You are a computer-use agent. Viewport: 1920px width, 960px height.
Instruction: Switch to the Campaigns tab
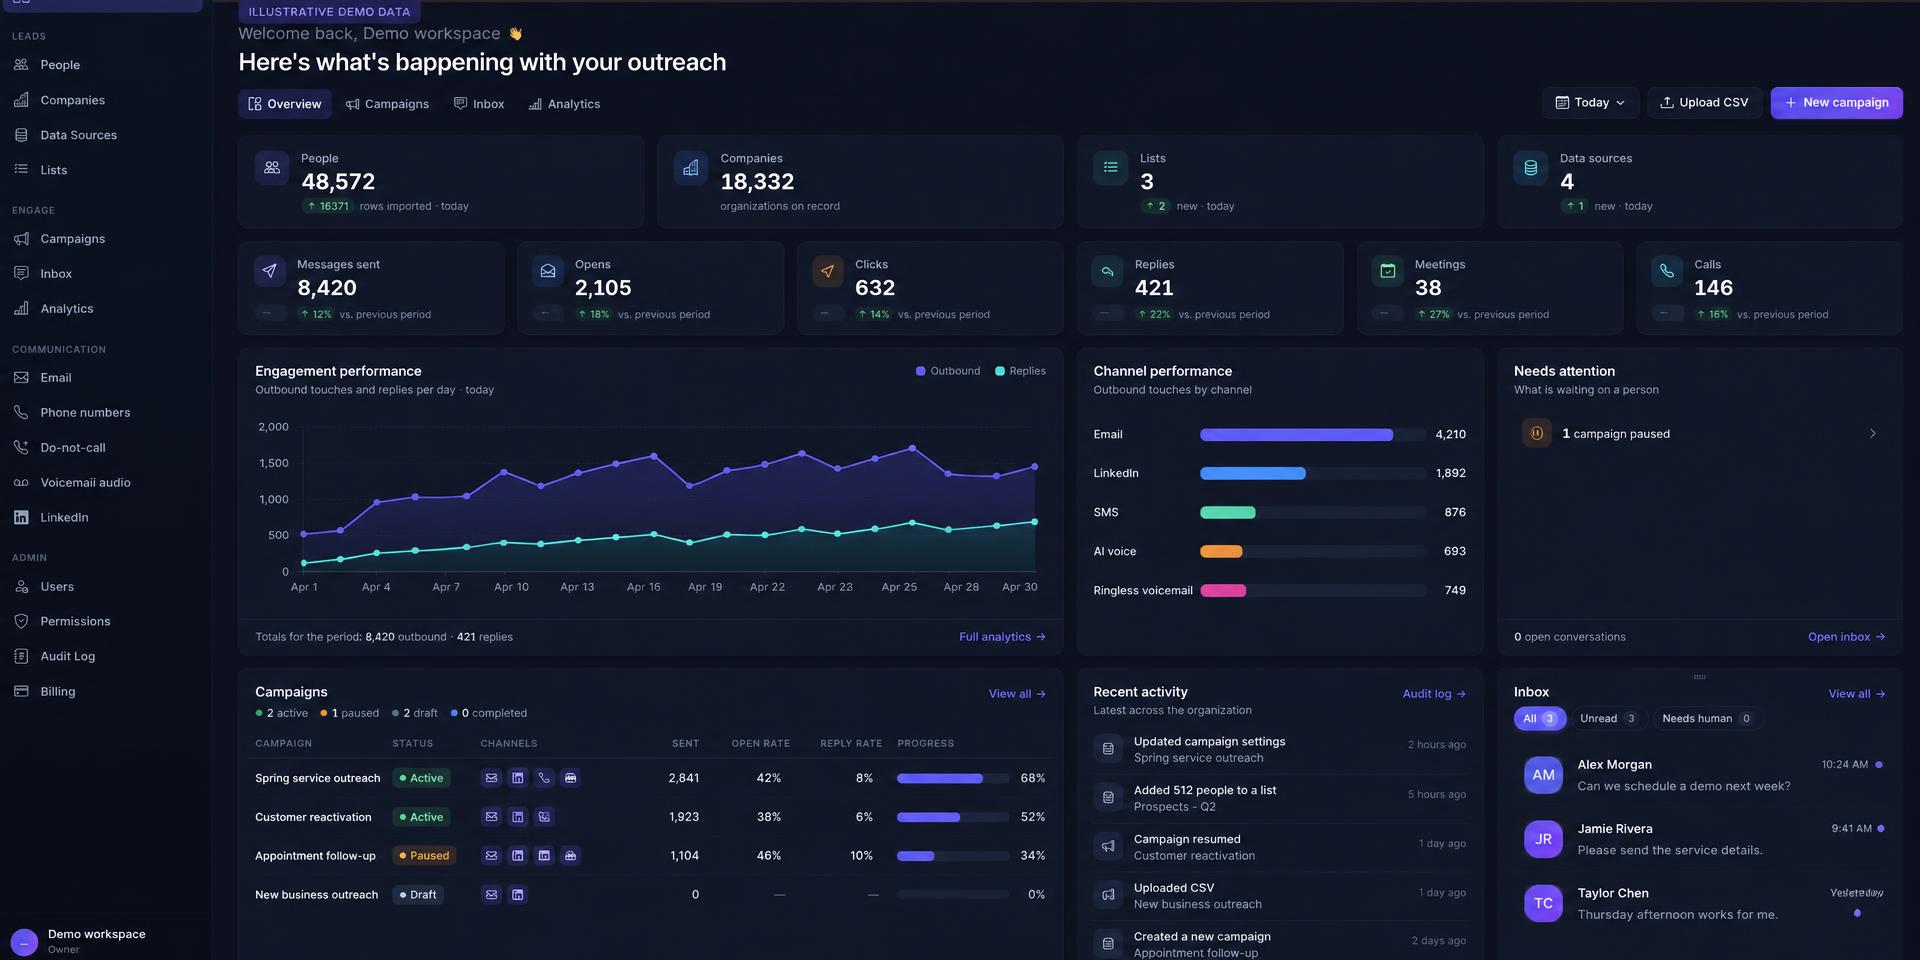tap(387, 104)
